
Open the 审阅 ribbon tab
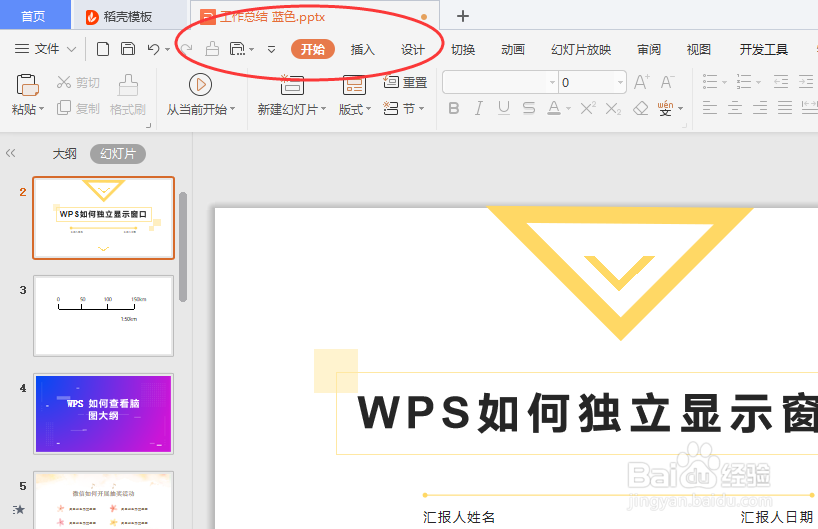(x=649, y=50)
